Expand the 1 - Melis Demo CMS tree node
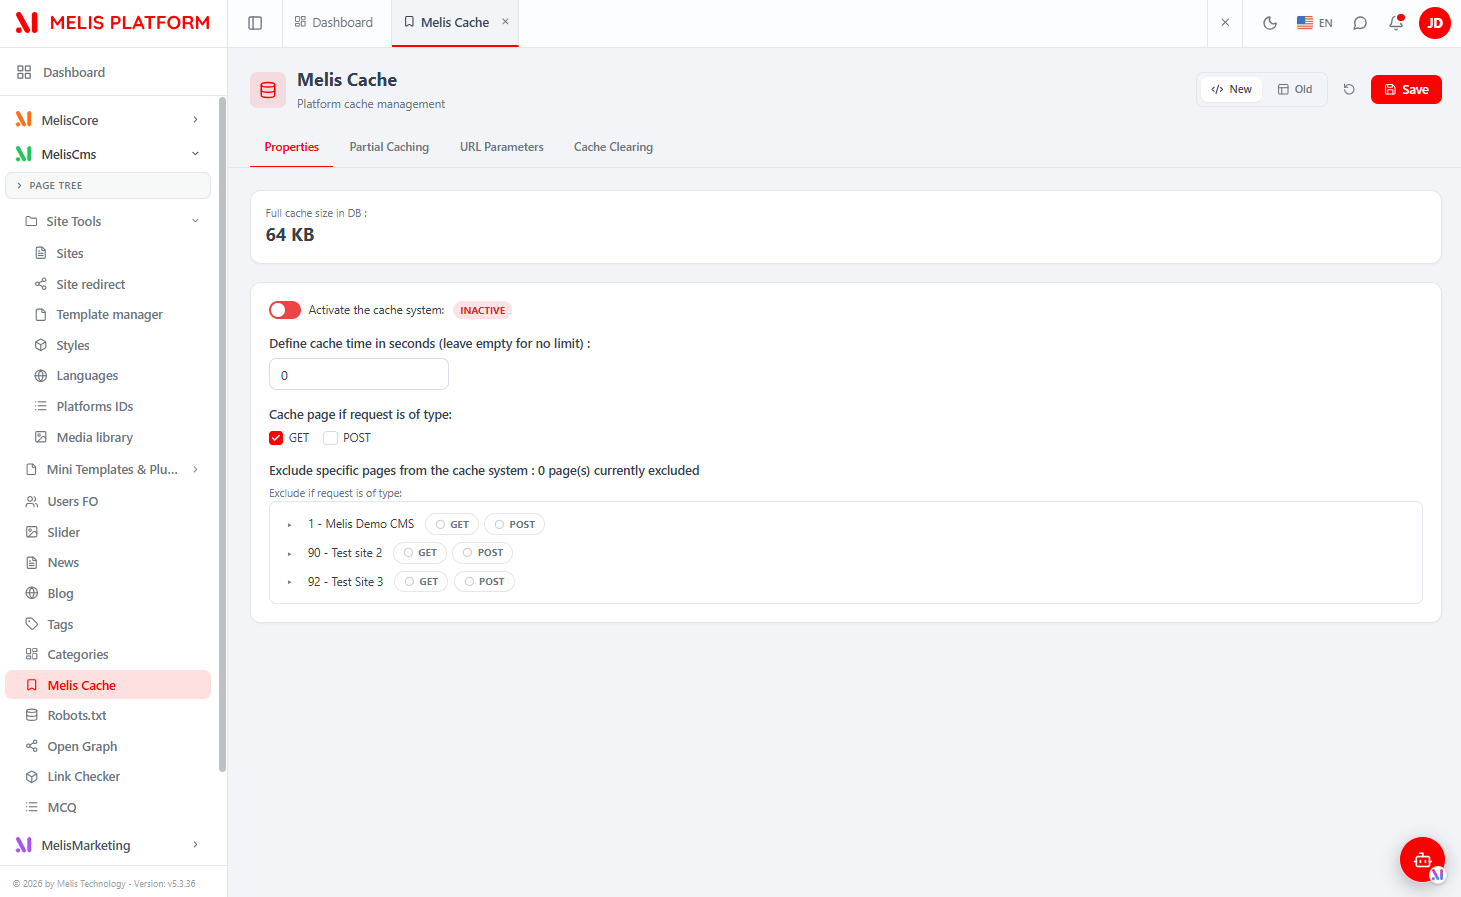1461x897 pixels. [290, 525]
